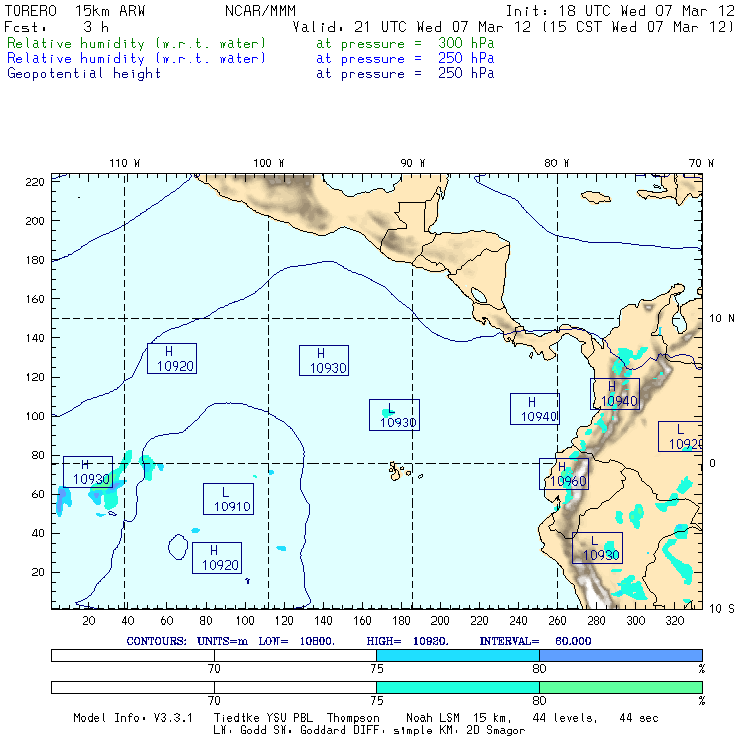The image size is (740, 740).
Task: Click the 'H 10920' box below the L 10910 box
Action: [217, 558]
